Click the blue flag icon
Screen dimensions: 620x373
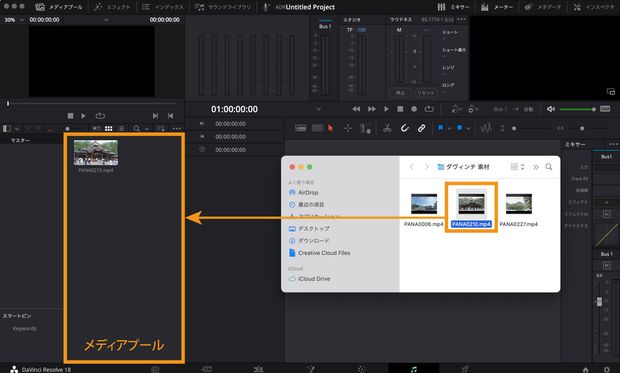click(x=440, y=128)
